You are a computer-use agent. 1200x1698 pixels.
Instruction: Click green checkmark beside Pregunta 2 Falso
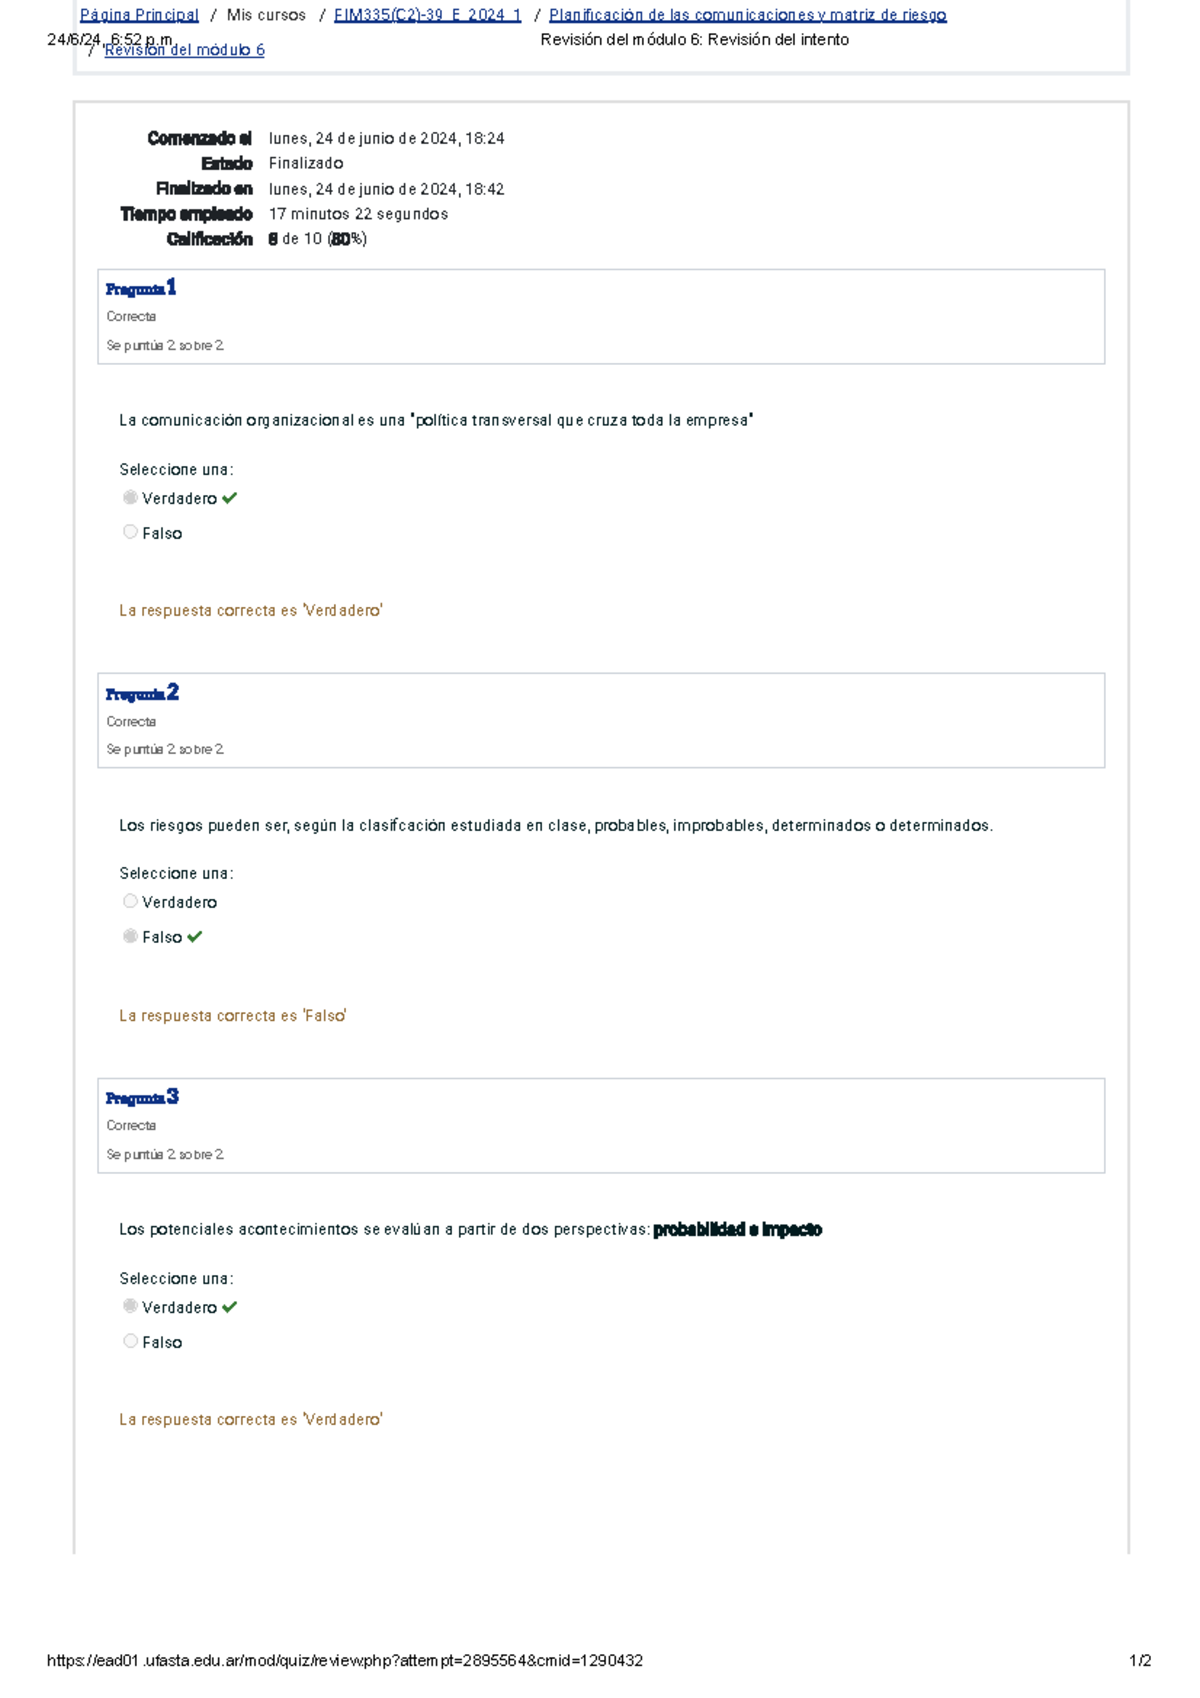pyautogui.click(x=194, y=937)
